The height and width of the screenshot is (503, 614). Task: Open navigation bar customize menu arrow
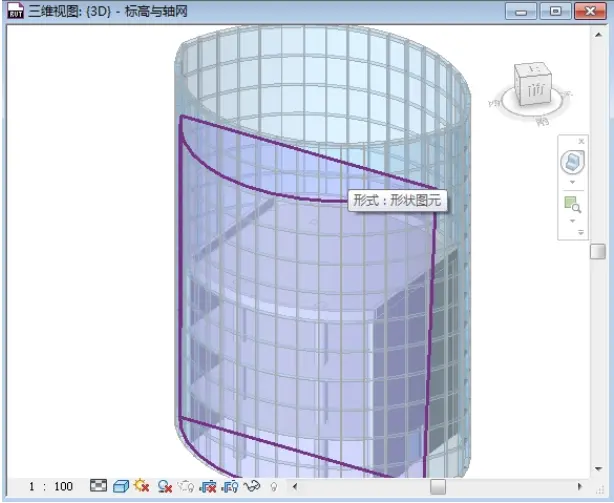coord(581,233)
